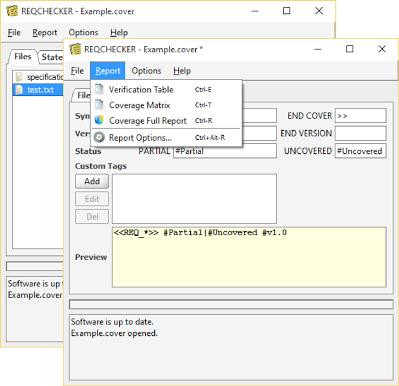Select test.txt in back window file list
Image resolution: width=399 pixels, height=386 pixels.
click(38, 90)
